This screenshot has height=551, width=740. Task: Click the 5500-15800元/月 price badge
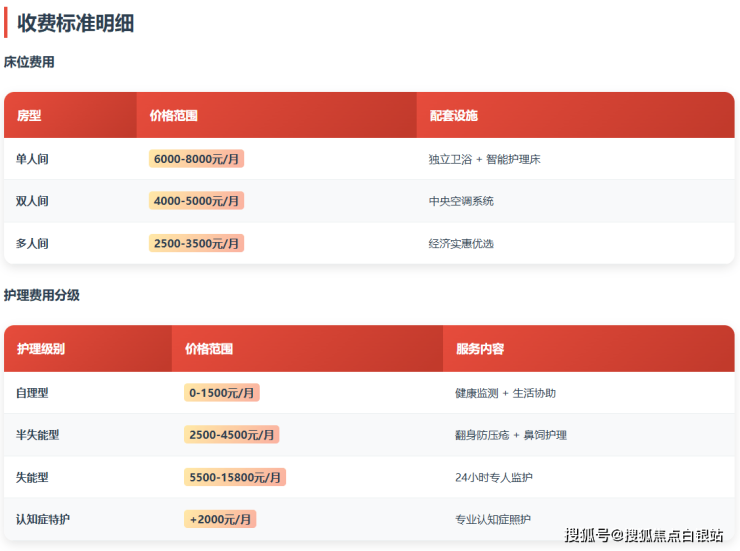click(235, 477)
